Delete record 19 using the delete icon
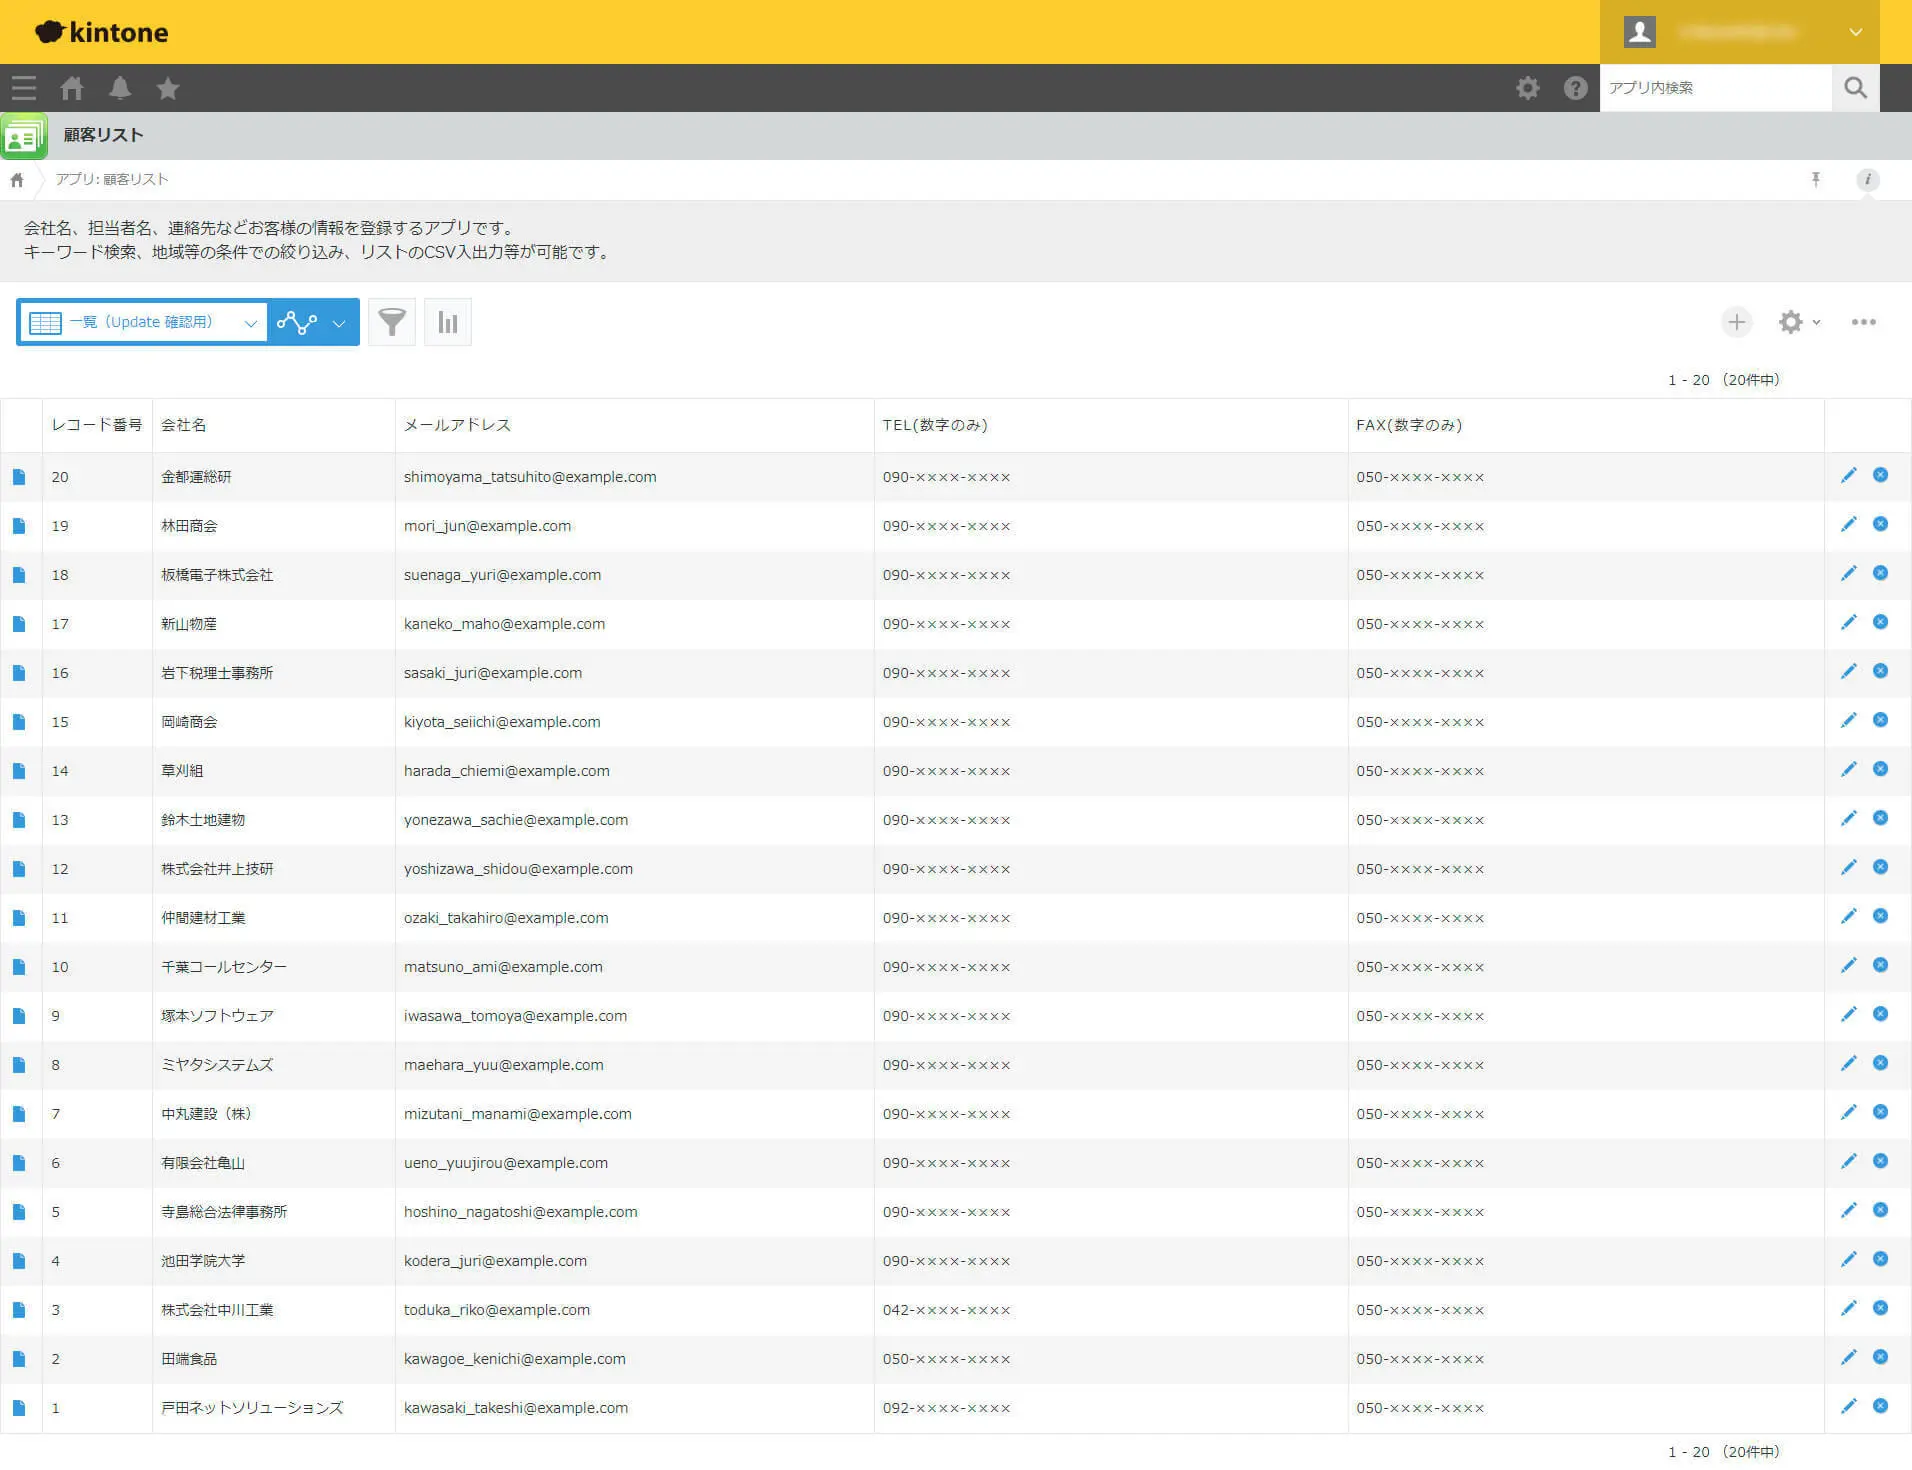Image resolution: width=1912 pixels, height=1470 pixels. [x=1880, y=524]
